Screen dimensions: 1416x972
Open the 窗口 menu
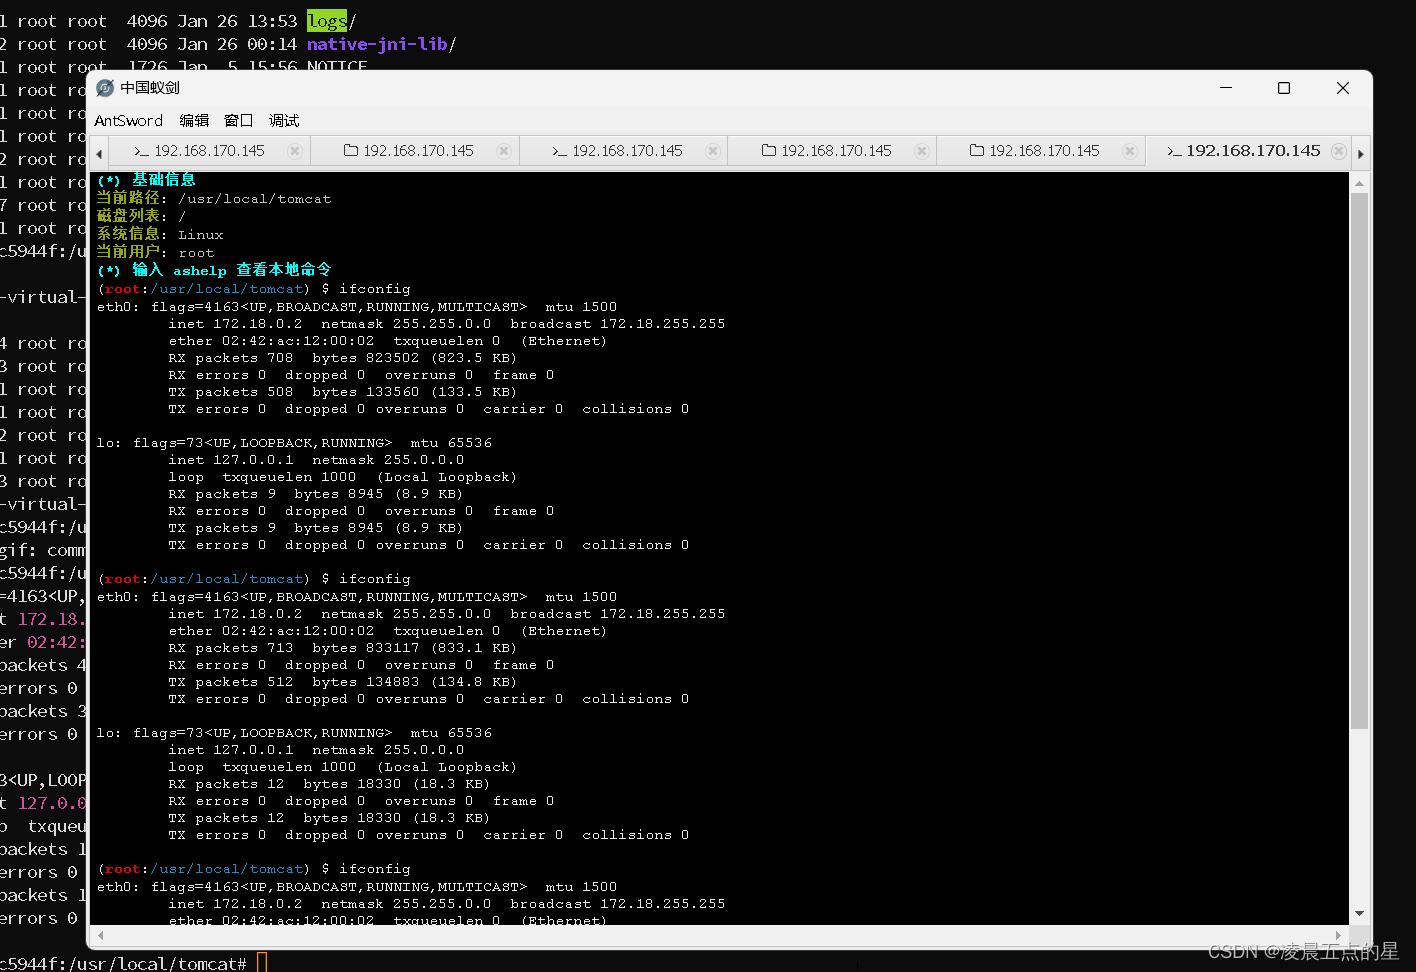pos(239,121)
